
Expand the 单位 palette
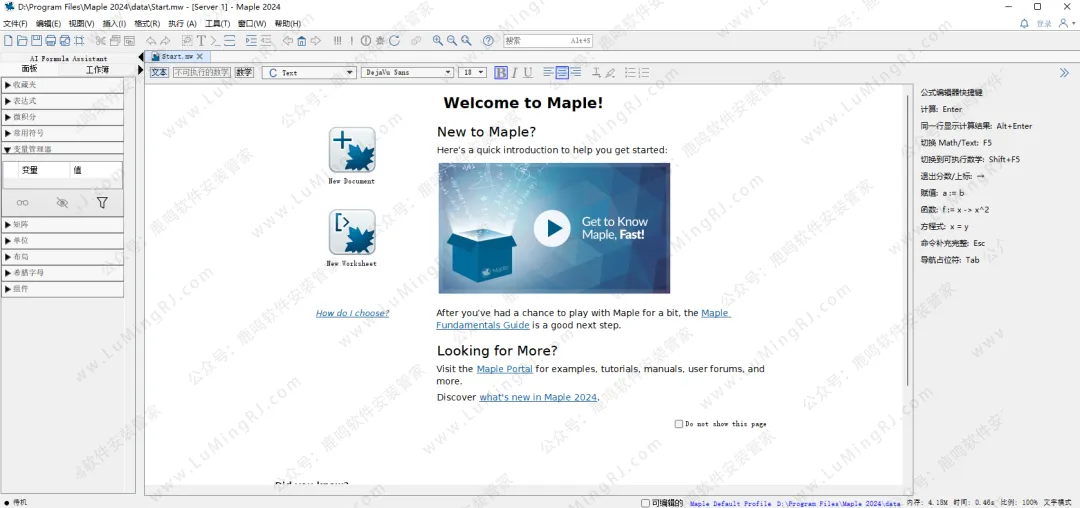point(63,241)
